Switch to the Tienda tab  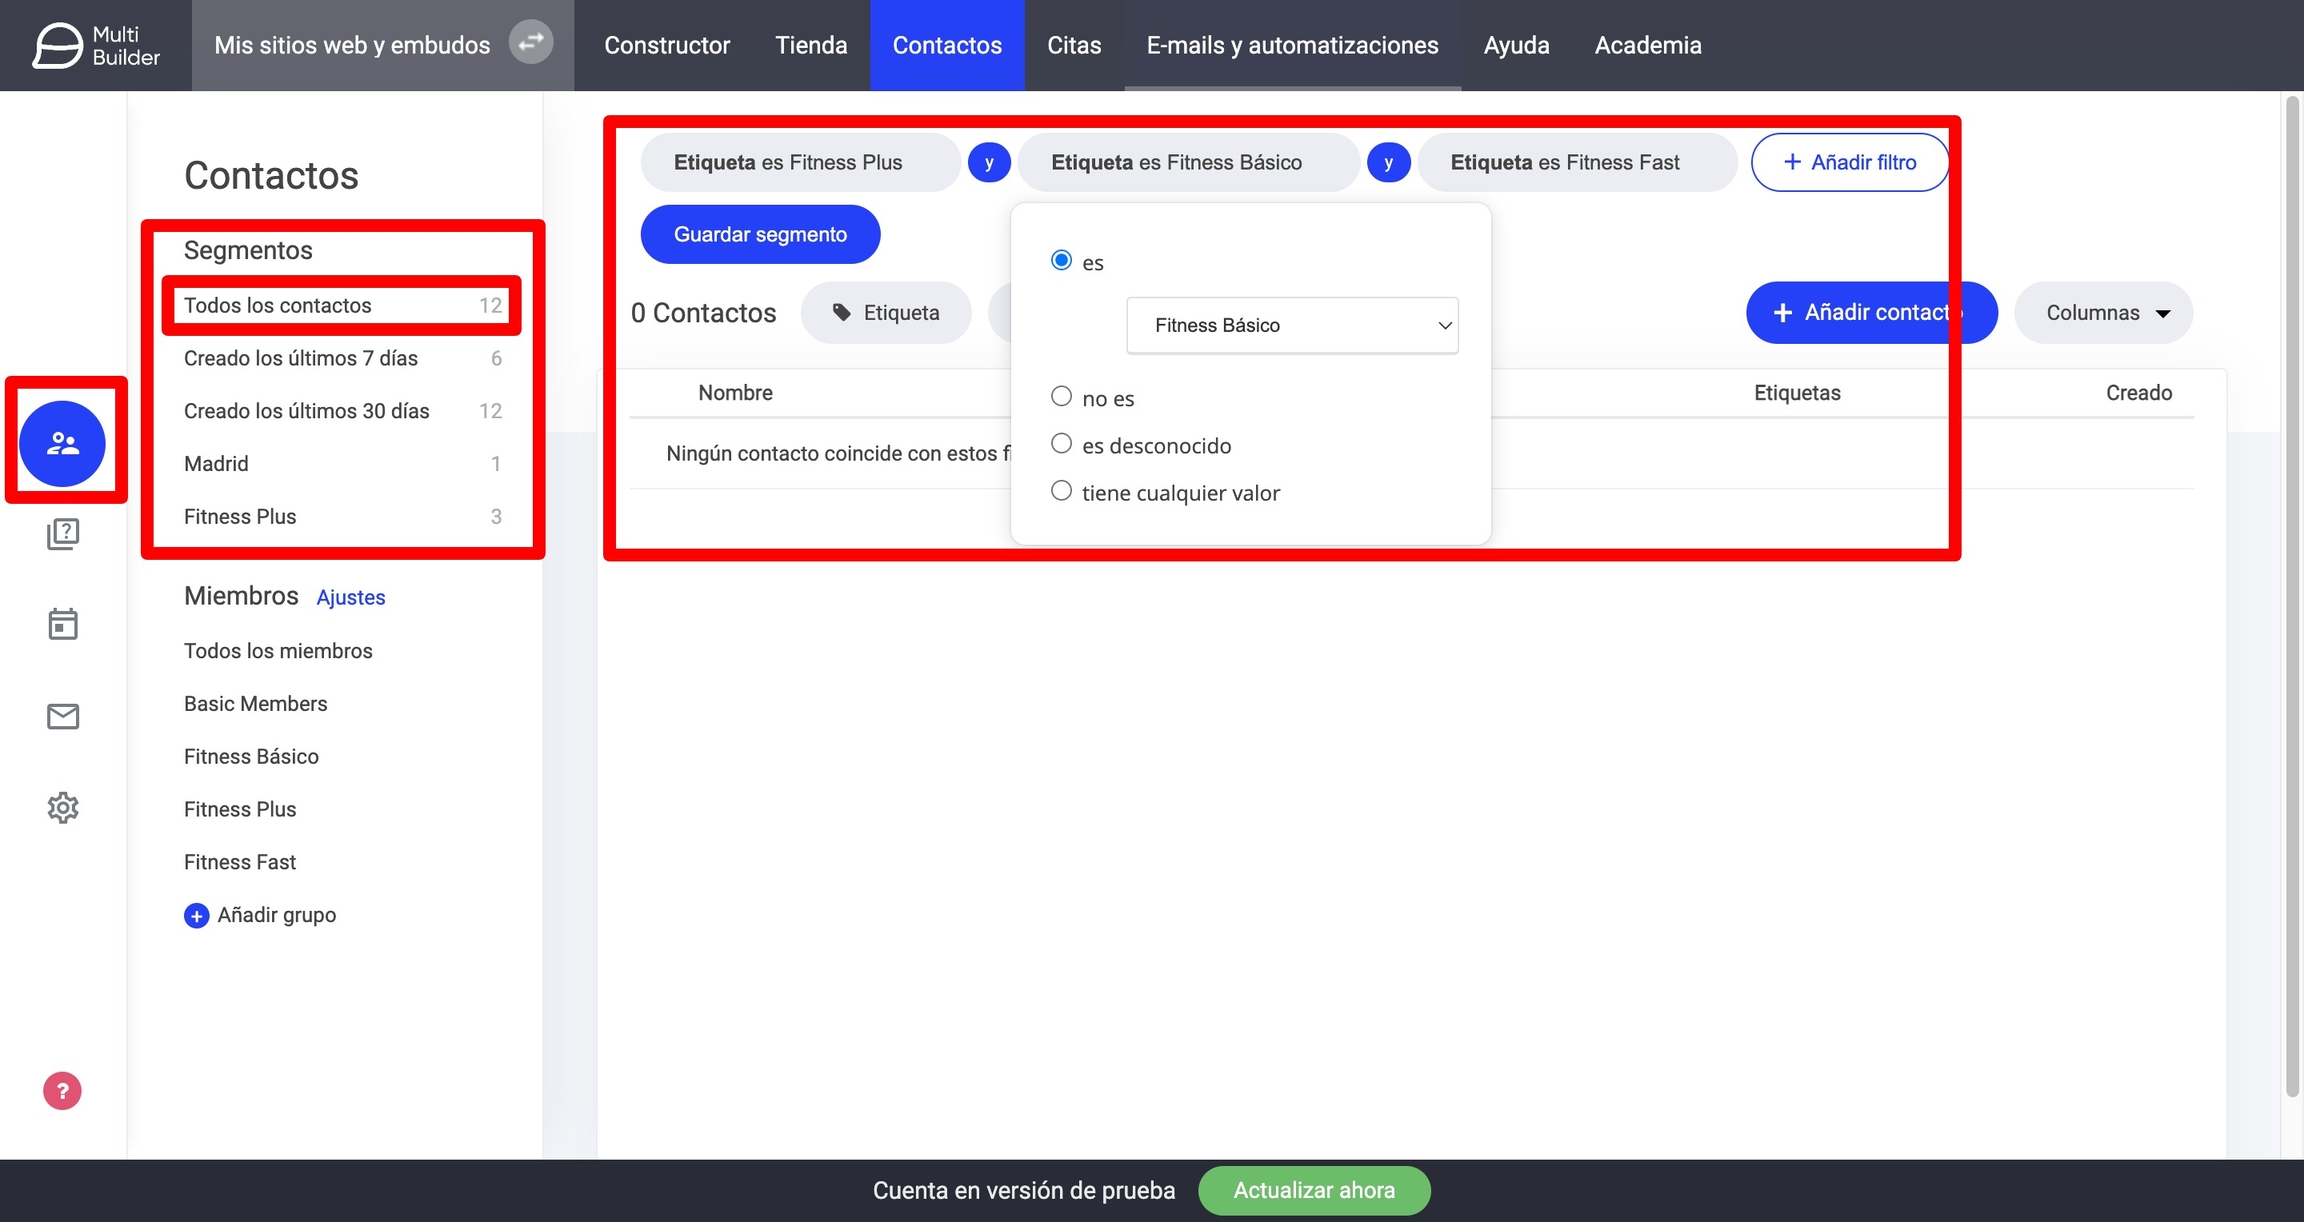(x=811, y=45)
